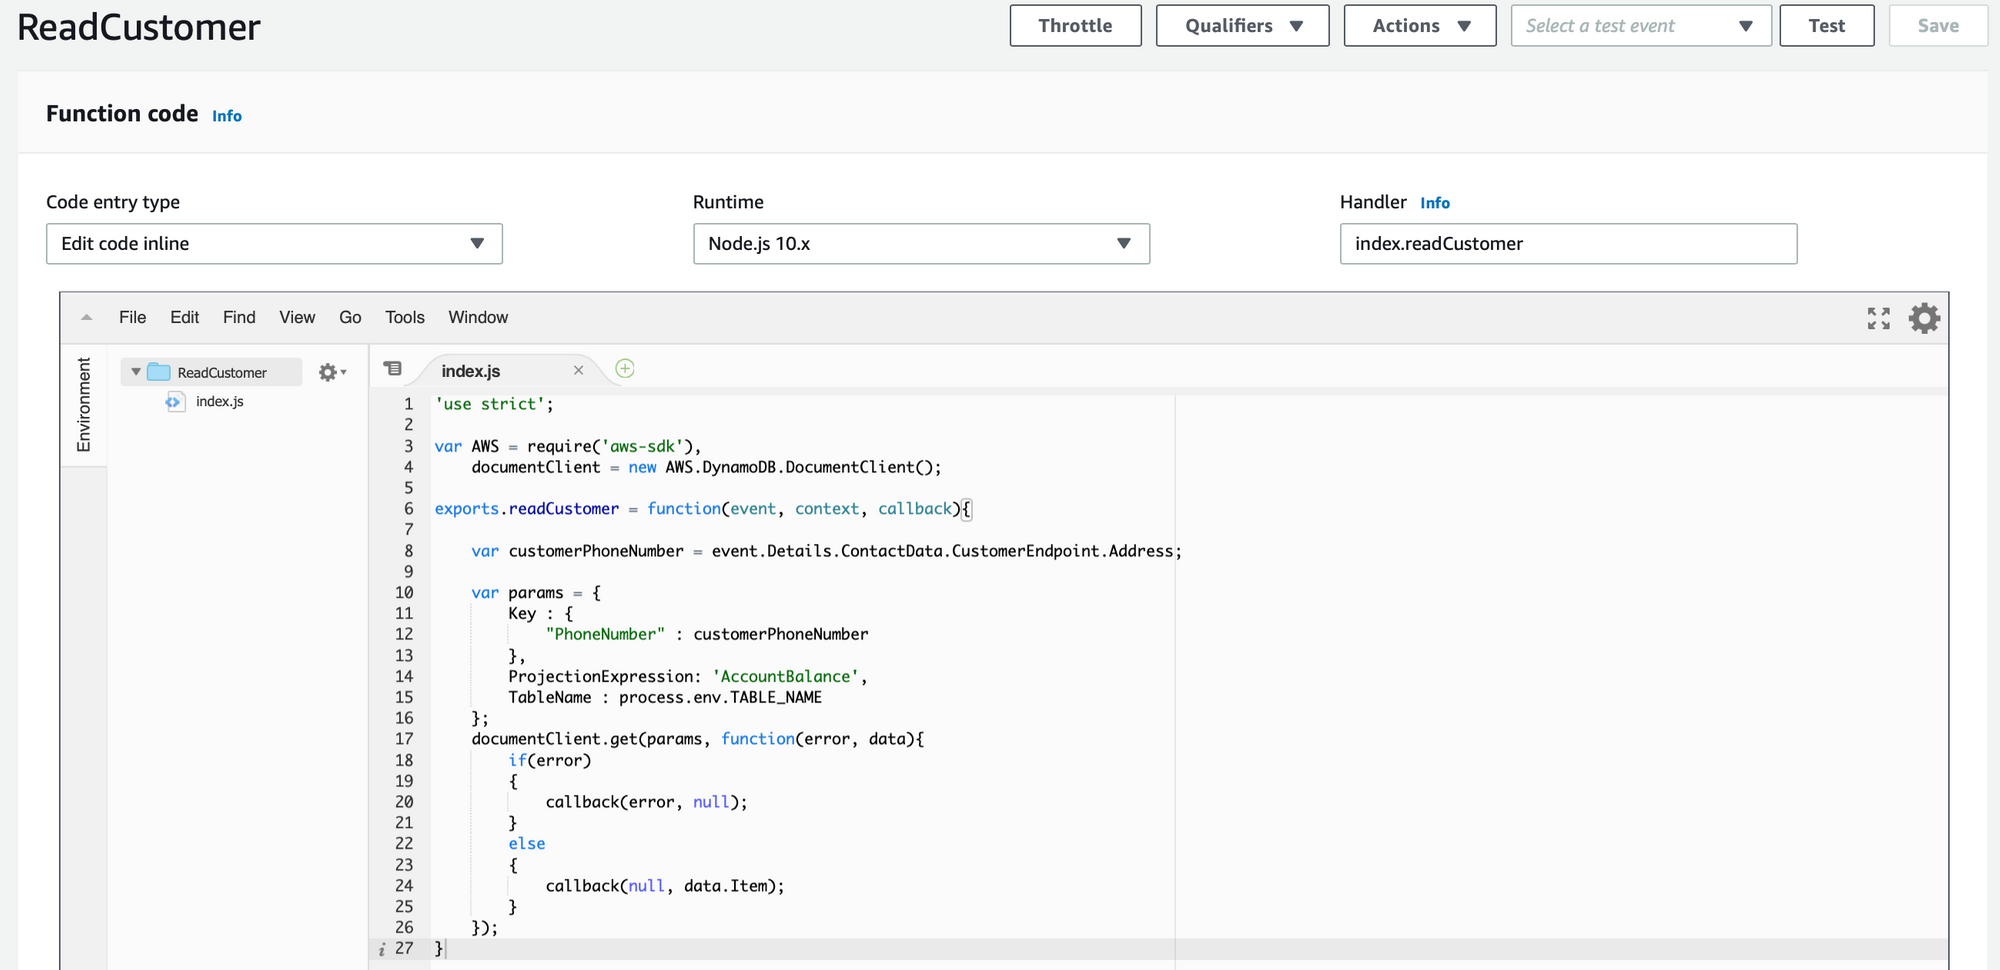Screen dimensions: 2000x970
Task: Click the tab list icon beside index.js
Action: coord(393,369)
